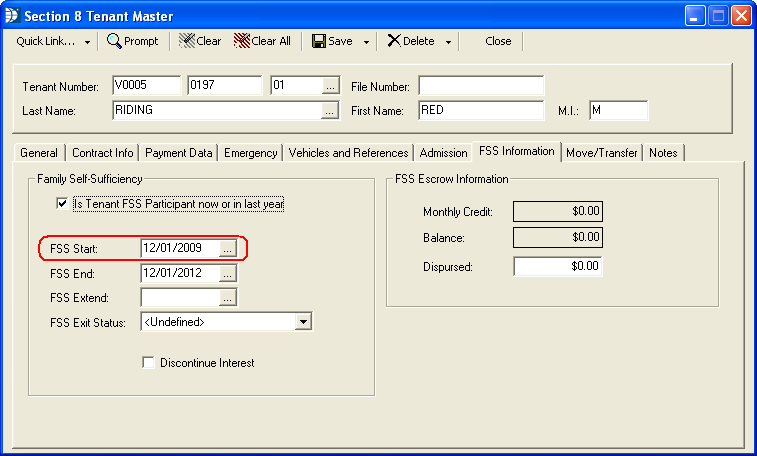
Task: Click the Last Name field
Action: pos(217,111)
